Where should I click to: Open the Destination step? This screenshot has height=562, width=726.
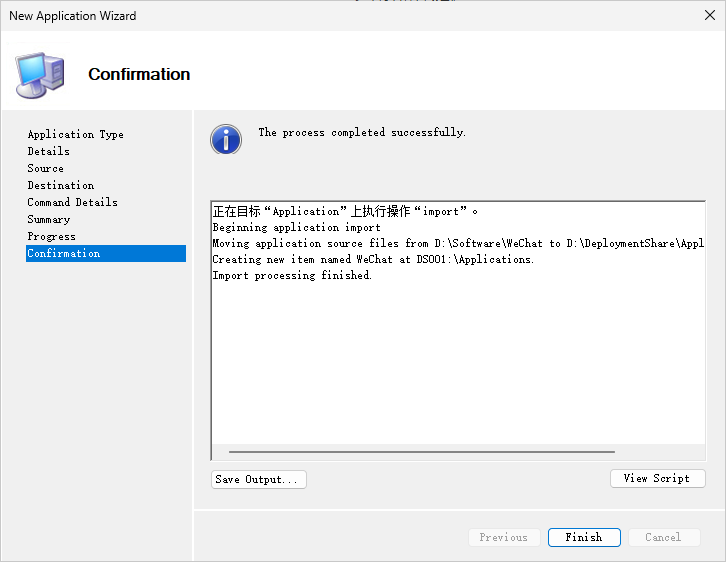coord(61,185)
